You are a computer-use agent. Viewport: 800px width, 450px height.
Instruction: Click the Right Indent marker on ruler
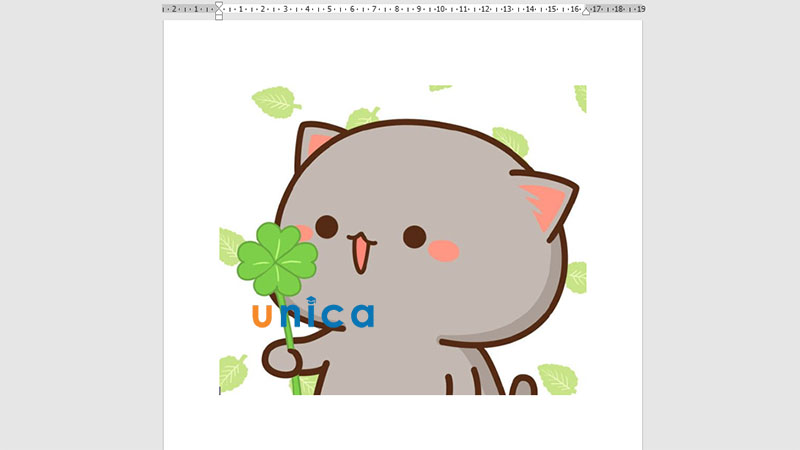click(586, 11)
